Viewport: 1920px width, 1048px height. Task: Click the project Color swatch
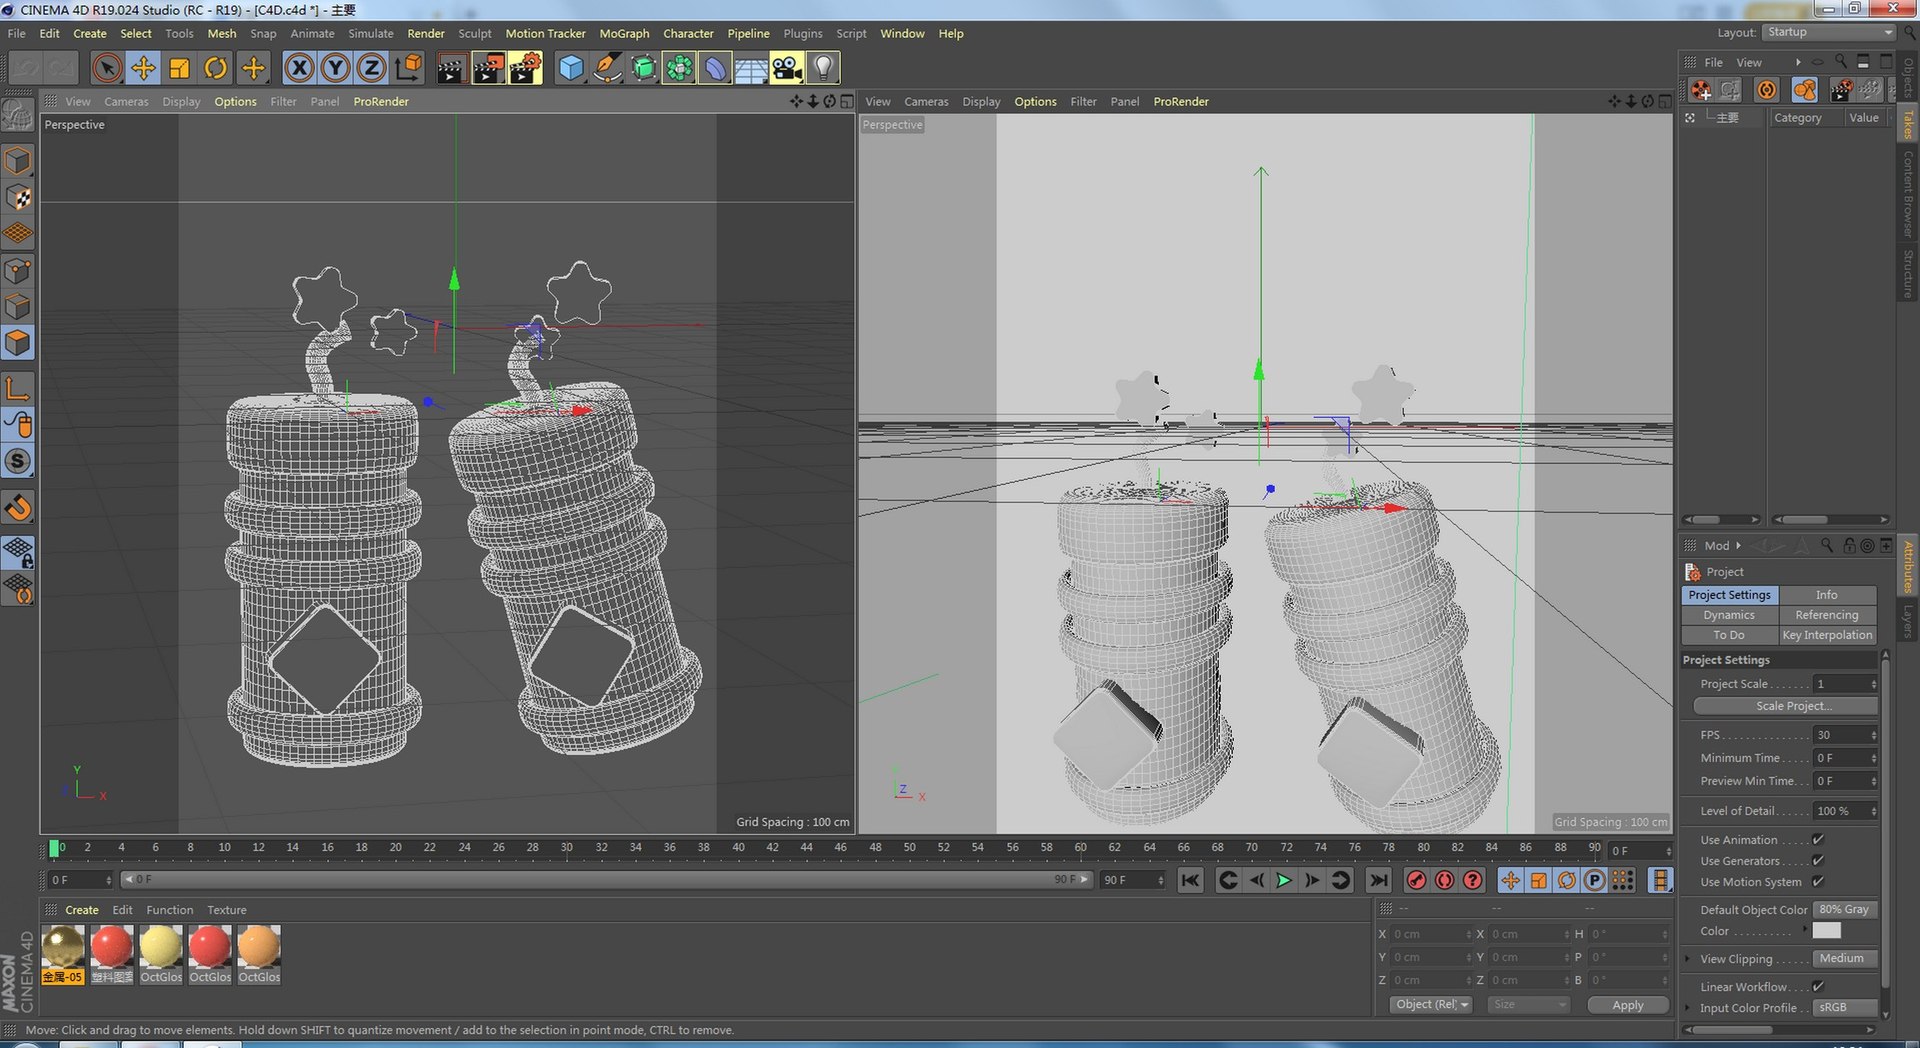tap(1826, 930)
